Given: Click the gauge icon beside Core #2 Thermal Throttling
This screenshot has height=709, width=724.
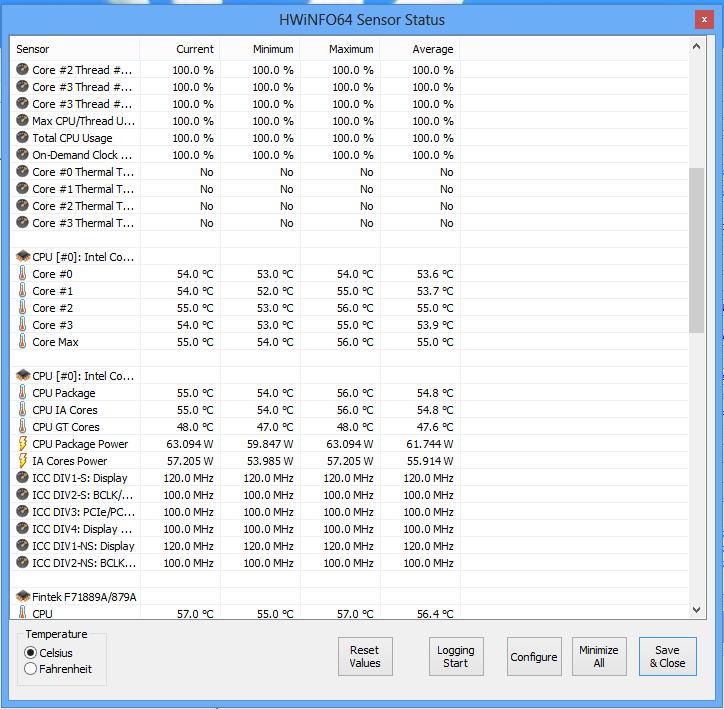Looking at the screenshot, I should tap(22, 205).
